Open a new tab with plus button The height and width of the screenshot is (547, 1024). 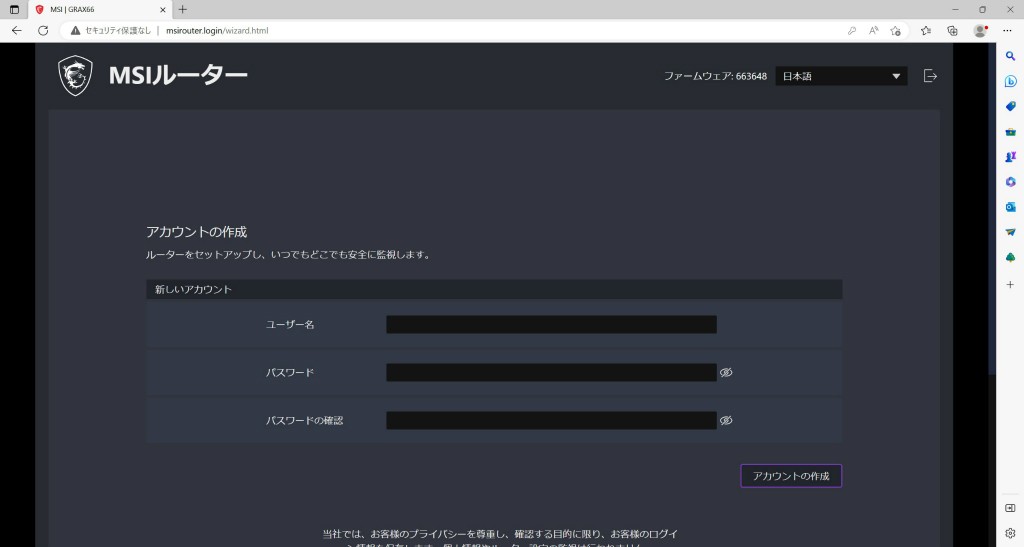(x=183, y=10)
